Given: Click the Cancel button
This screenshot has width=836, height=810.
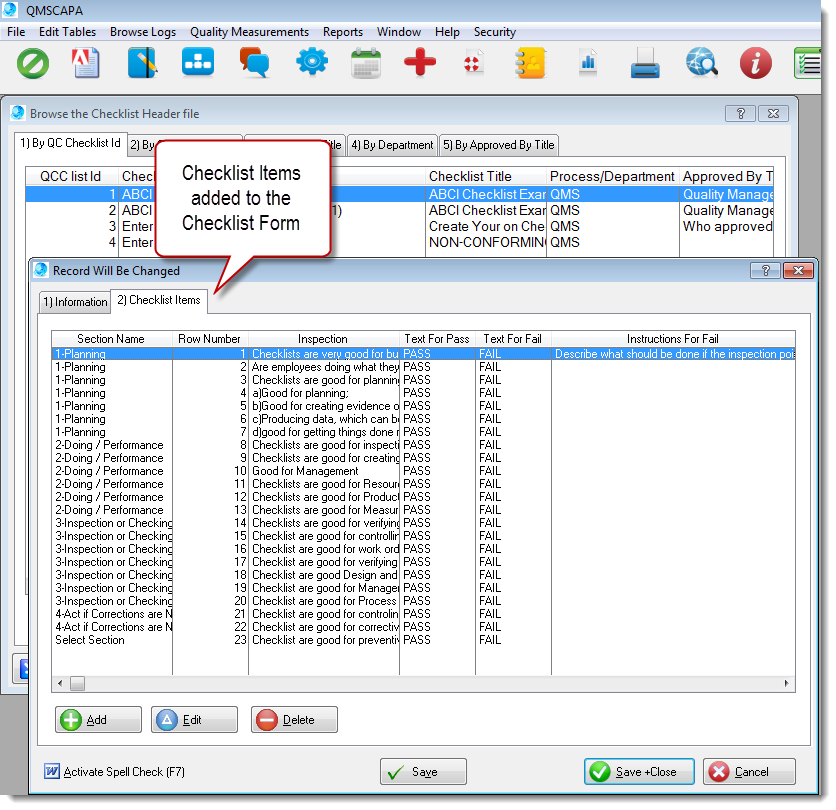Looking at the screenshot, I should point(748,771).
